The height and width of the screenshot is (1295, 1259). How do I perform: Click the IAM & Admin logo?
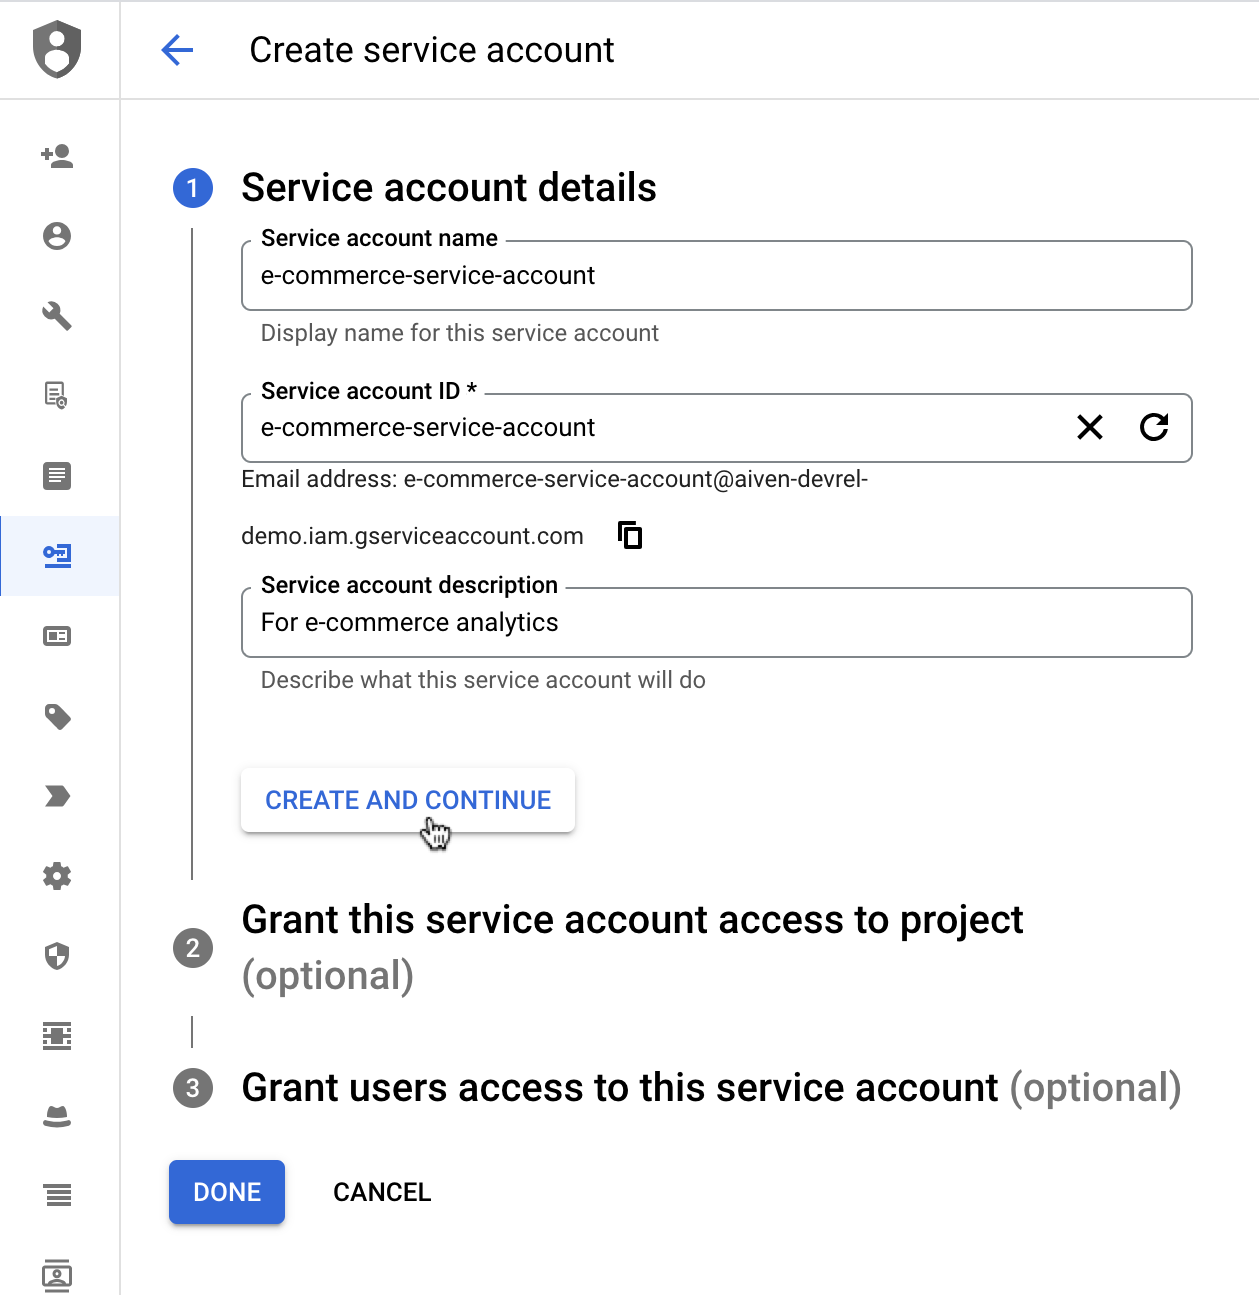(57, 49)
